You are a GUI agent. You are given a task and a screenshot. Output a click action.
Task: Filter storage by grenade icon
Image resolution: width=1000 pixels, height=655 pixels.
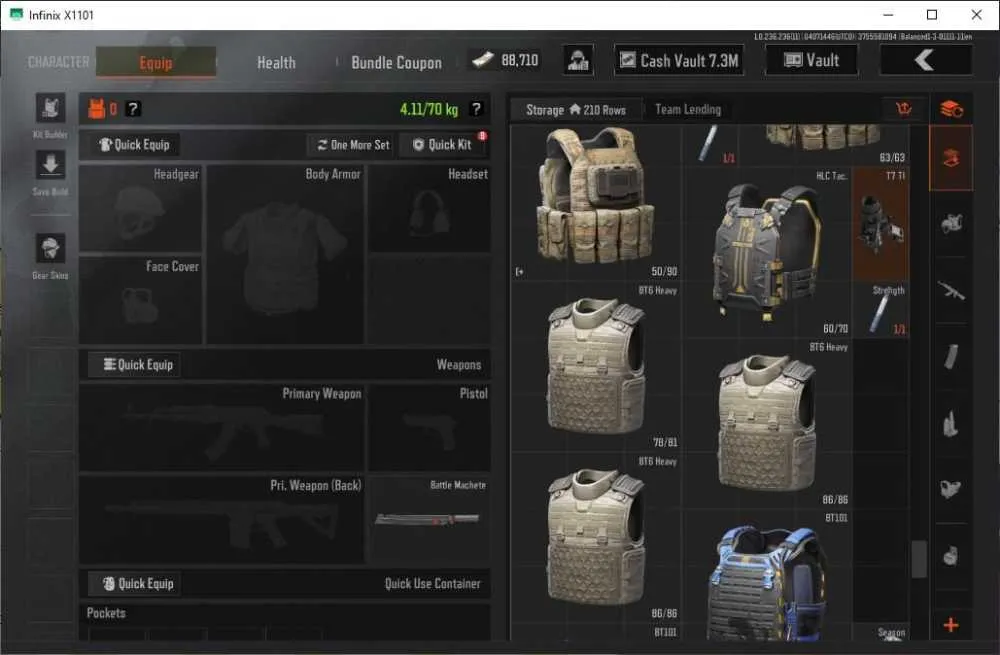(x=951, y=556)
